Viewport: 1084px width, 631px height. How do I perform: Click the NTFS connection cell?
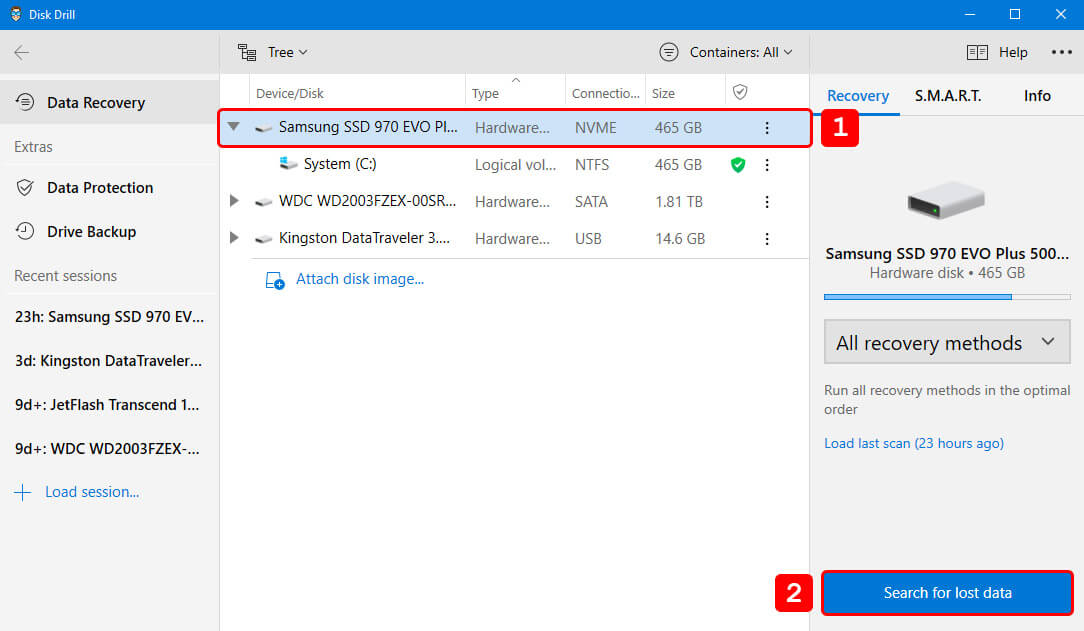(592, 164)
